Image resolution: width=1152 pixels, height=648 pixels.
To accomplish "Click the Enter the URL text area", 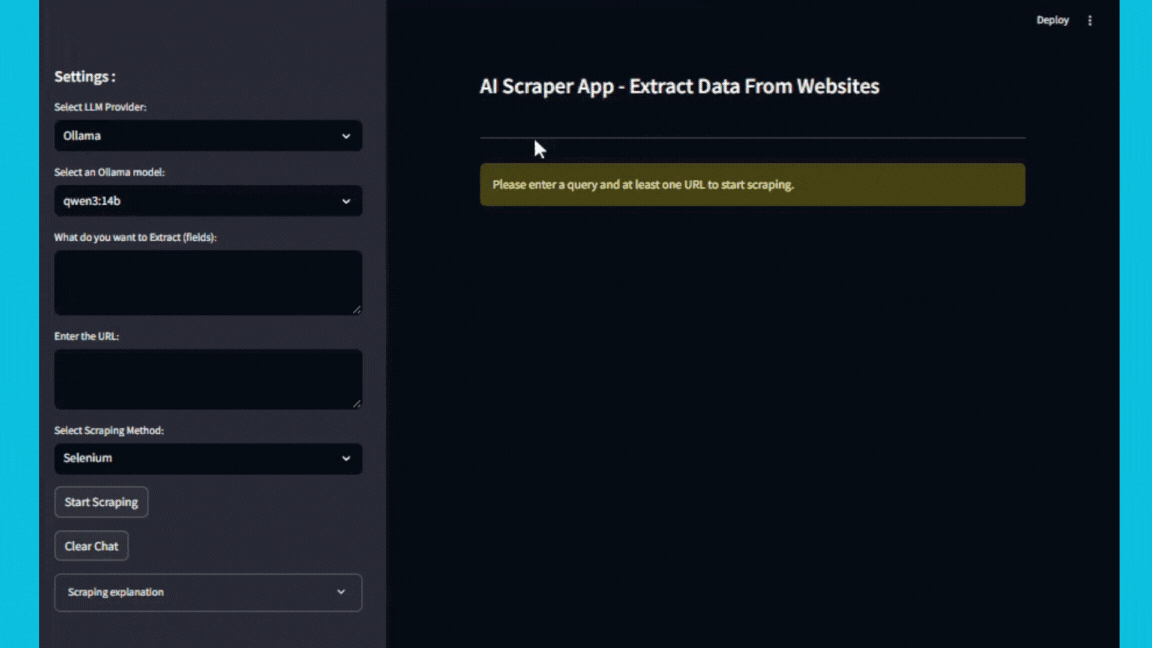I will [x=208, y=379].
